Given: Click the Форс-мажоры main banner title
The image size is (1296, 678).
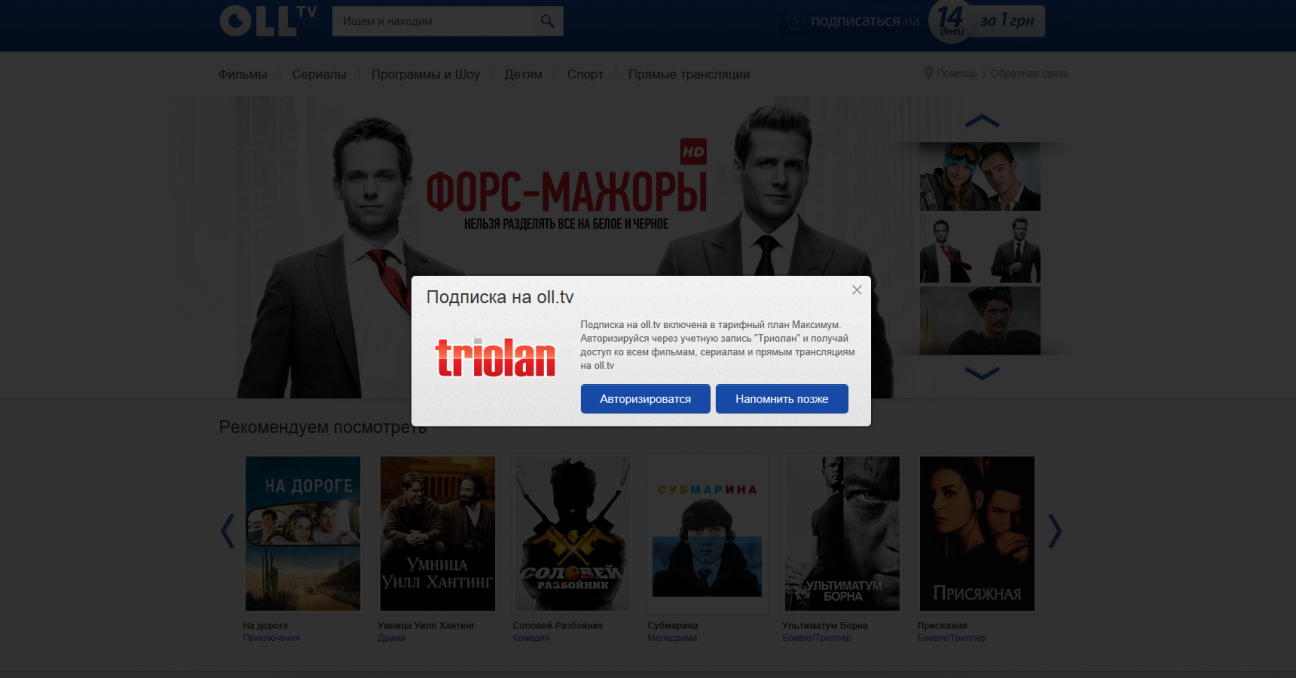Looking at the screenshot, I should click(x=566, y=192).
